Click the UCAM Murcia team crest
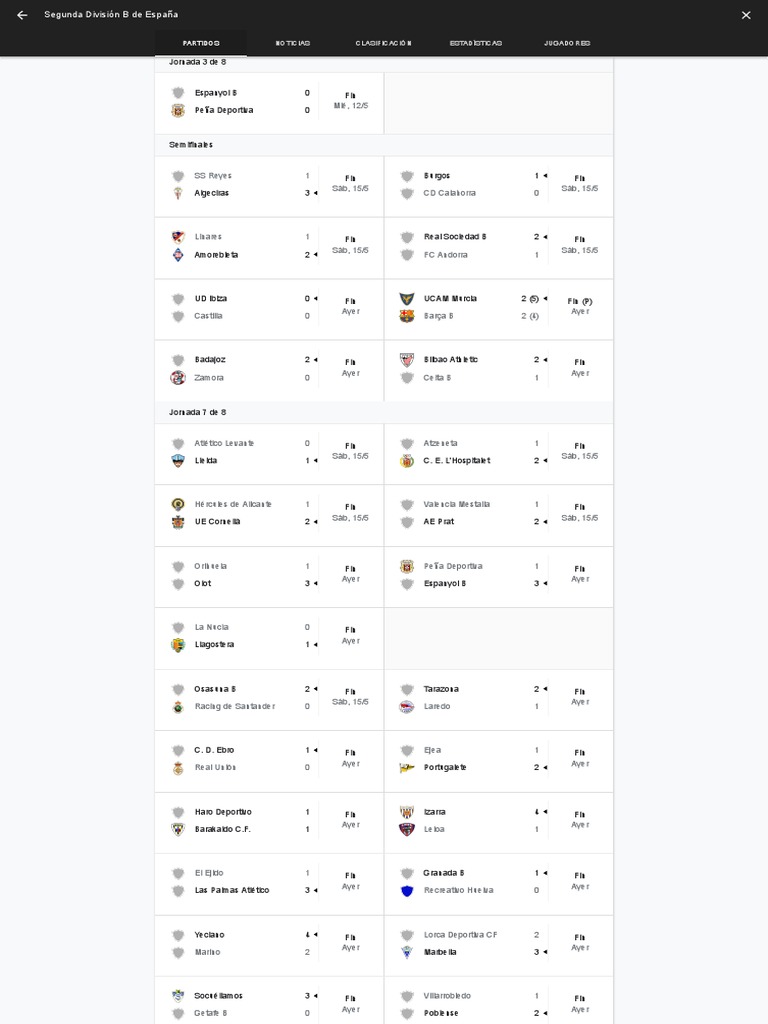Screen dimensions: 768x1024 tap(407, 299)
